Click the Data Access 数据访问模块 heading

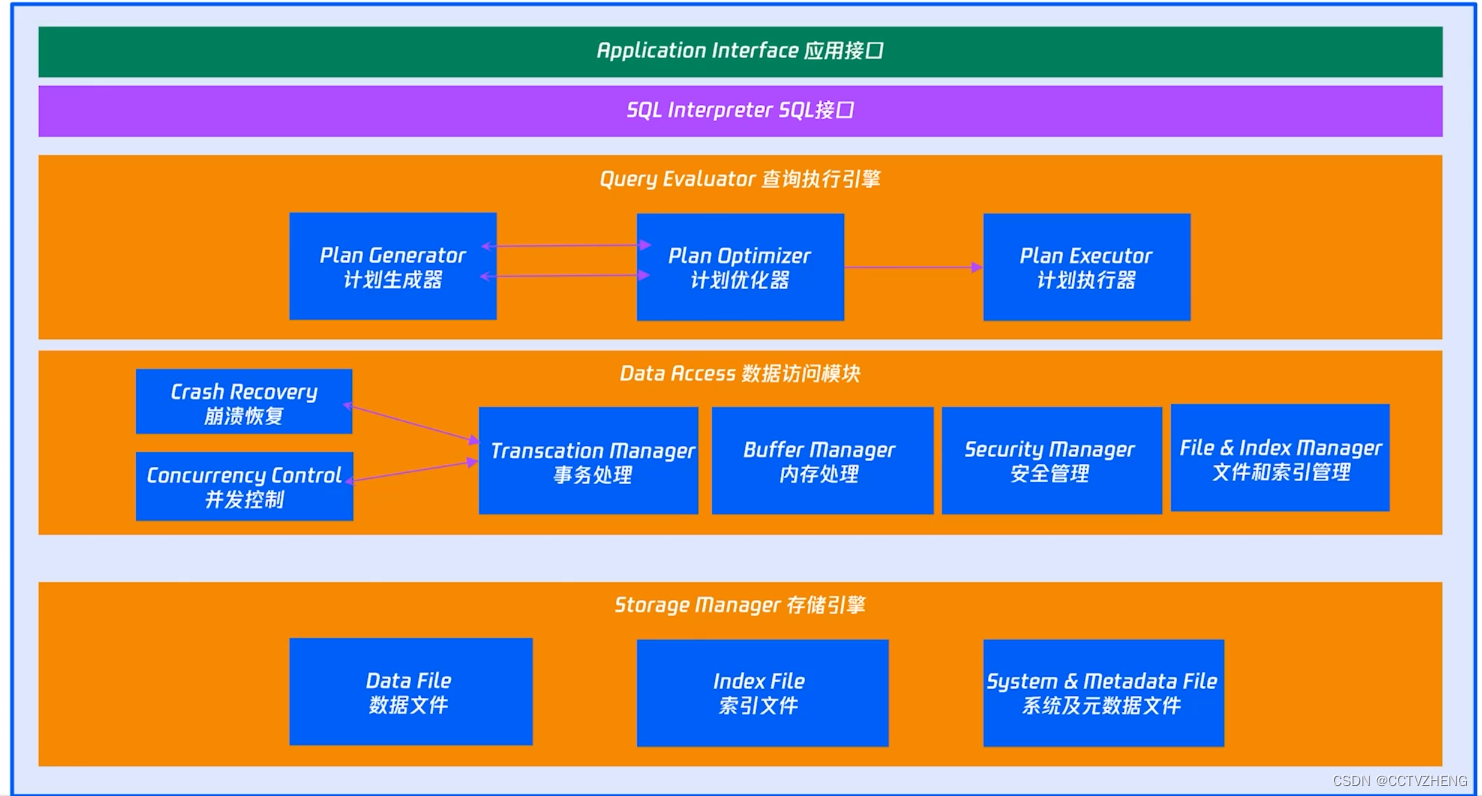740,374
